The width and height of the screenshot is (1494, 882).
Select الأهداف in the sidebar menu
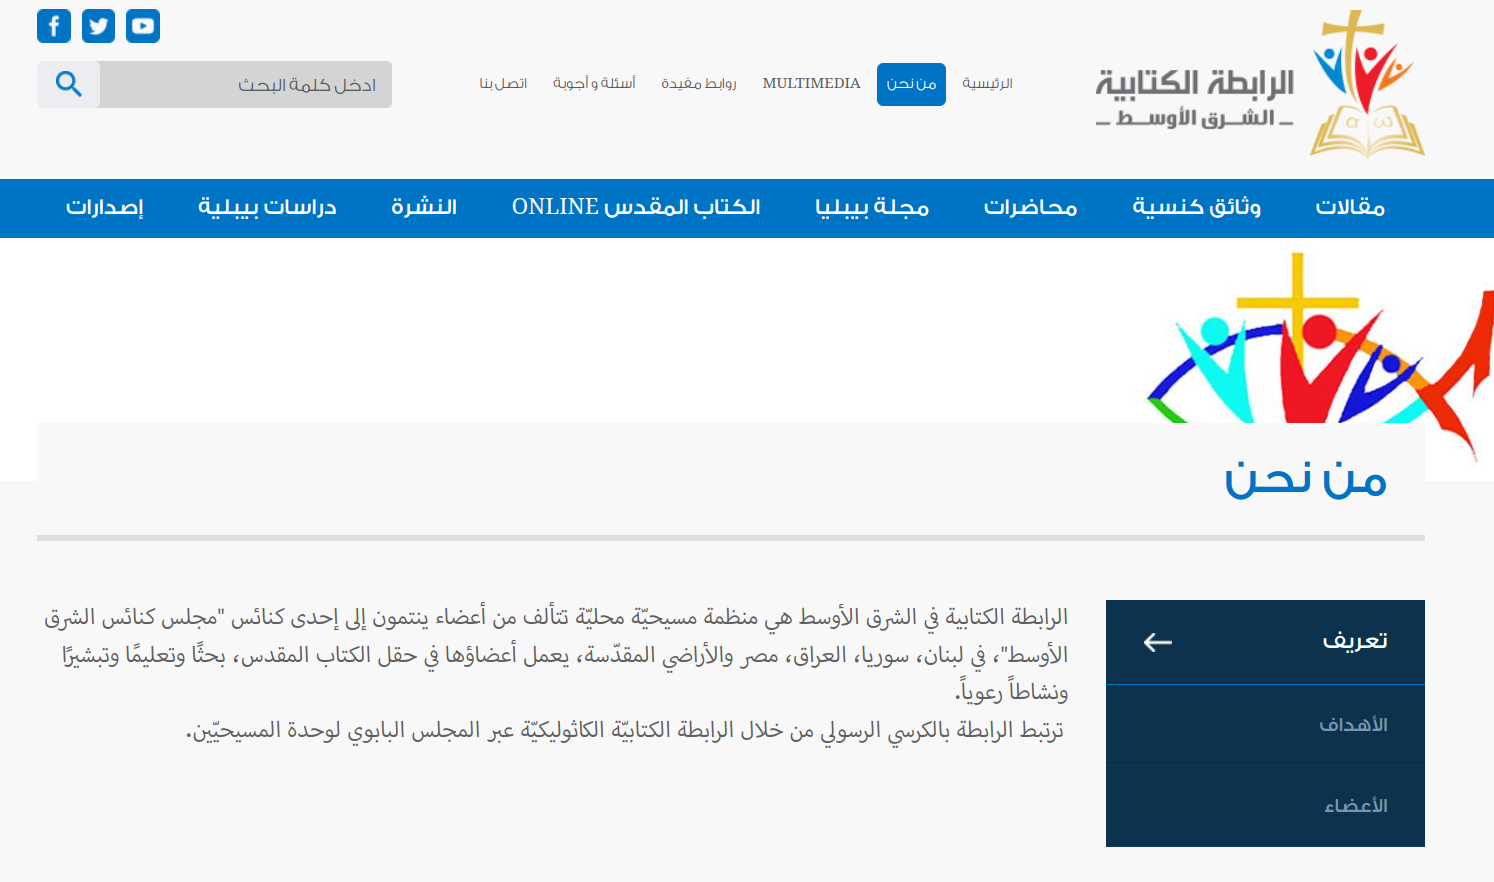click(1265, 725)
